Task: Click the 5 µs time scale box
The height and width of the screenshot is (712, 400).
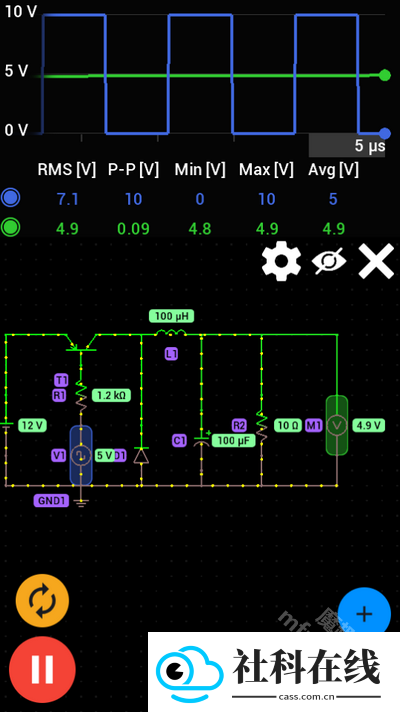Action: (347, 145)
